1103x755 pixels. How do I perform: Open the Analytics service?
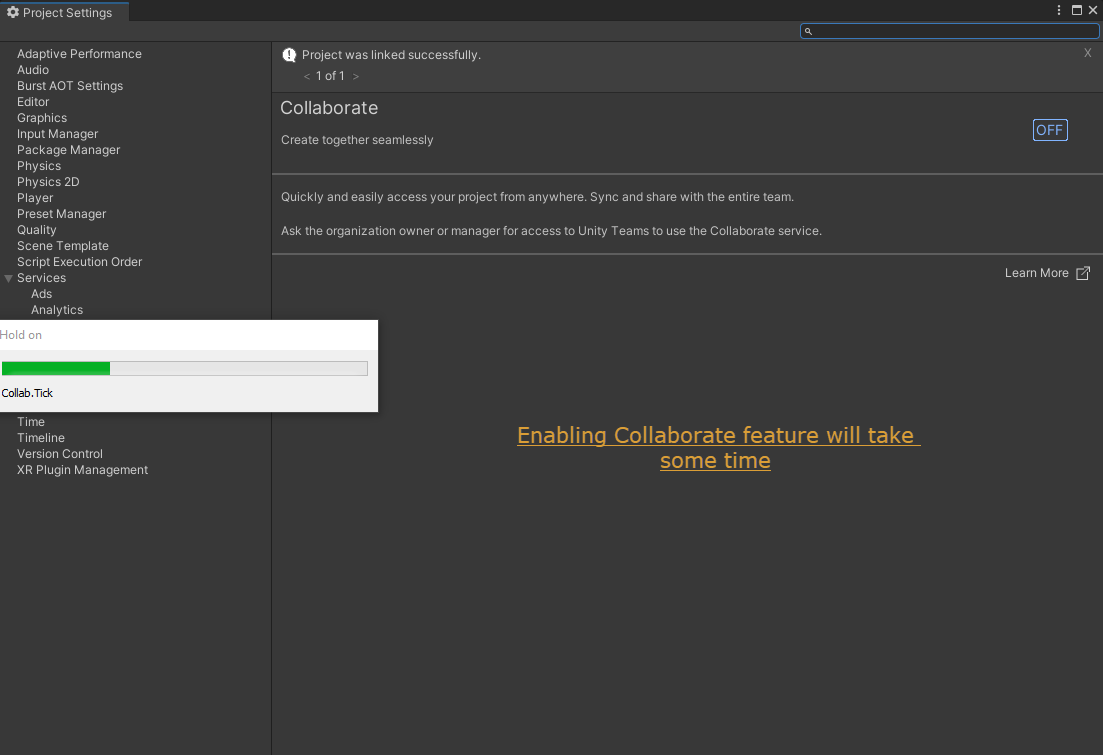57,310
